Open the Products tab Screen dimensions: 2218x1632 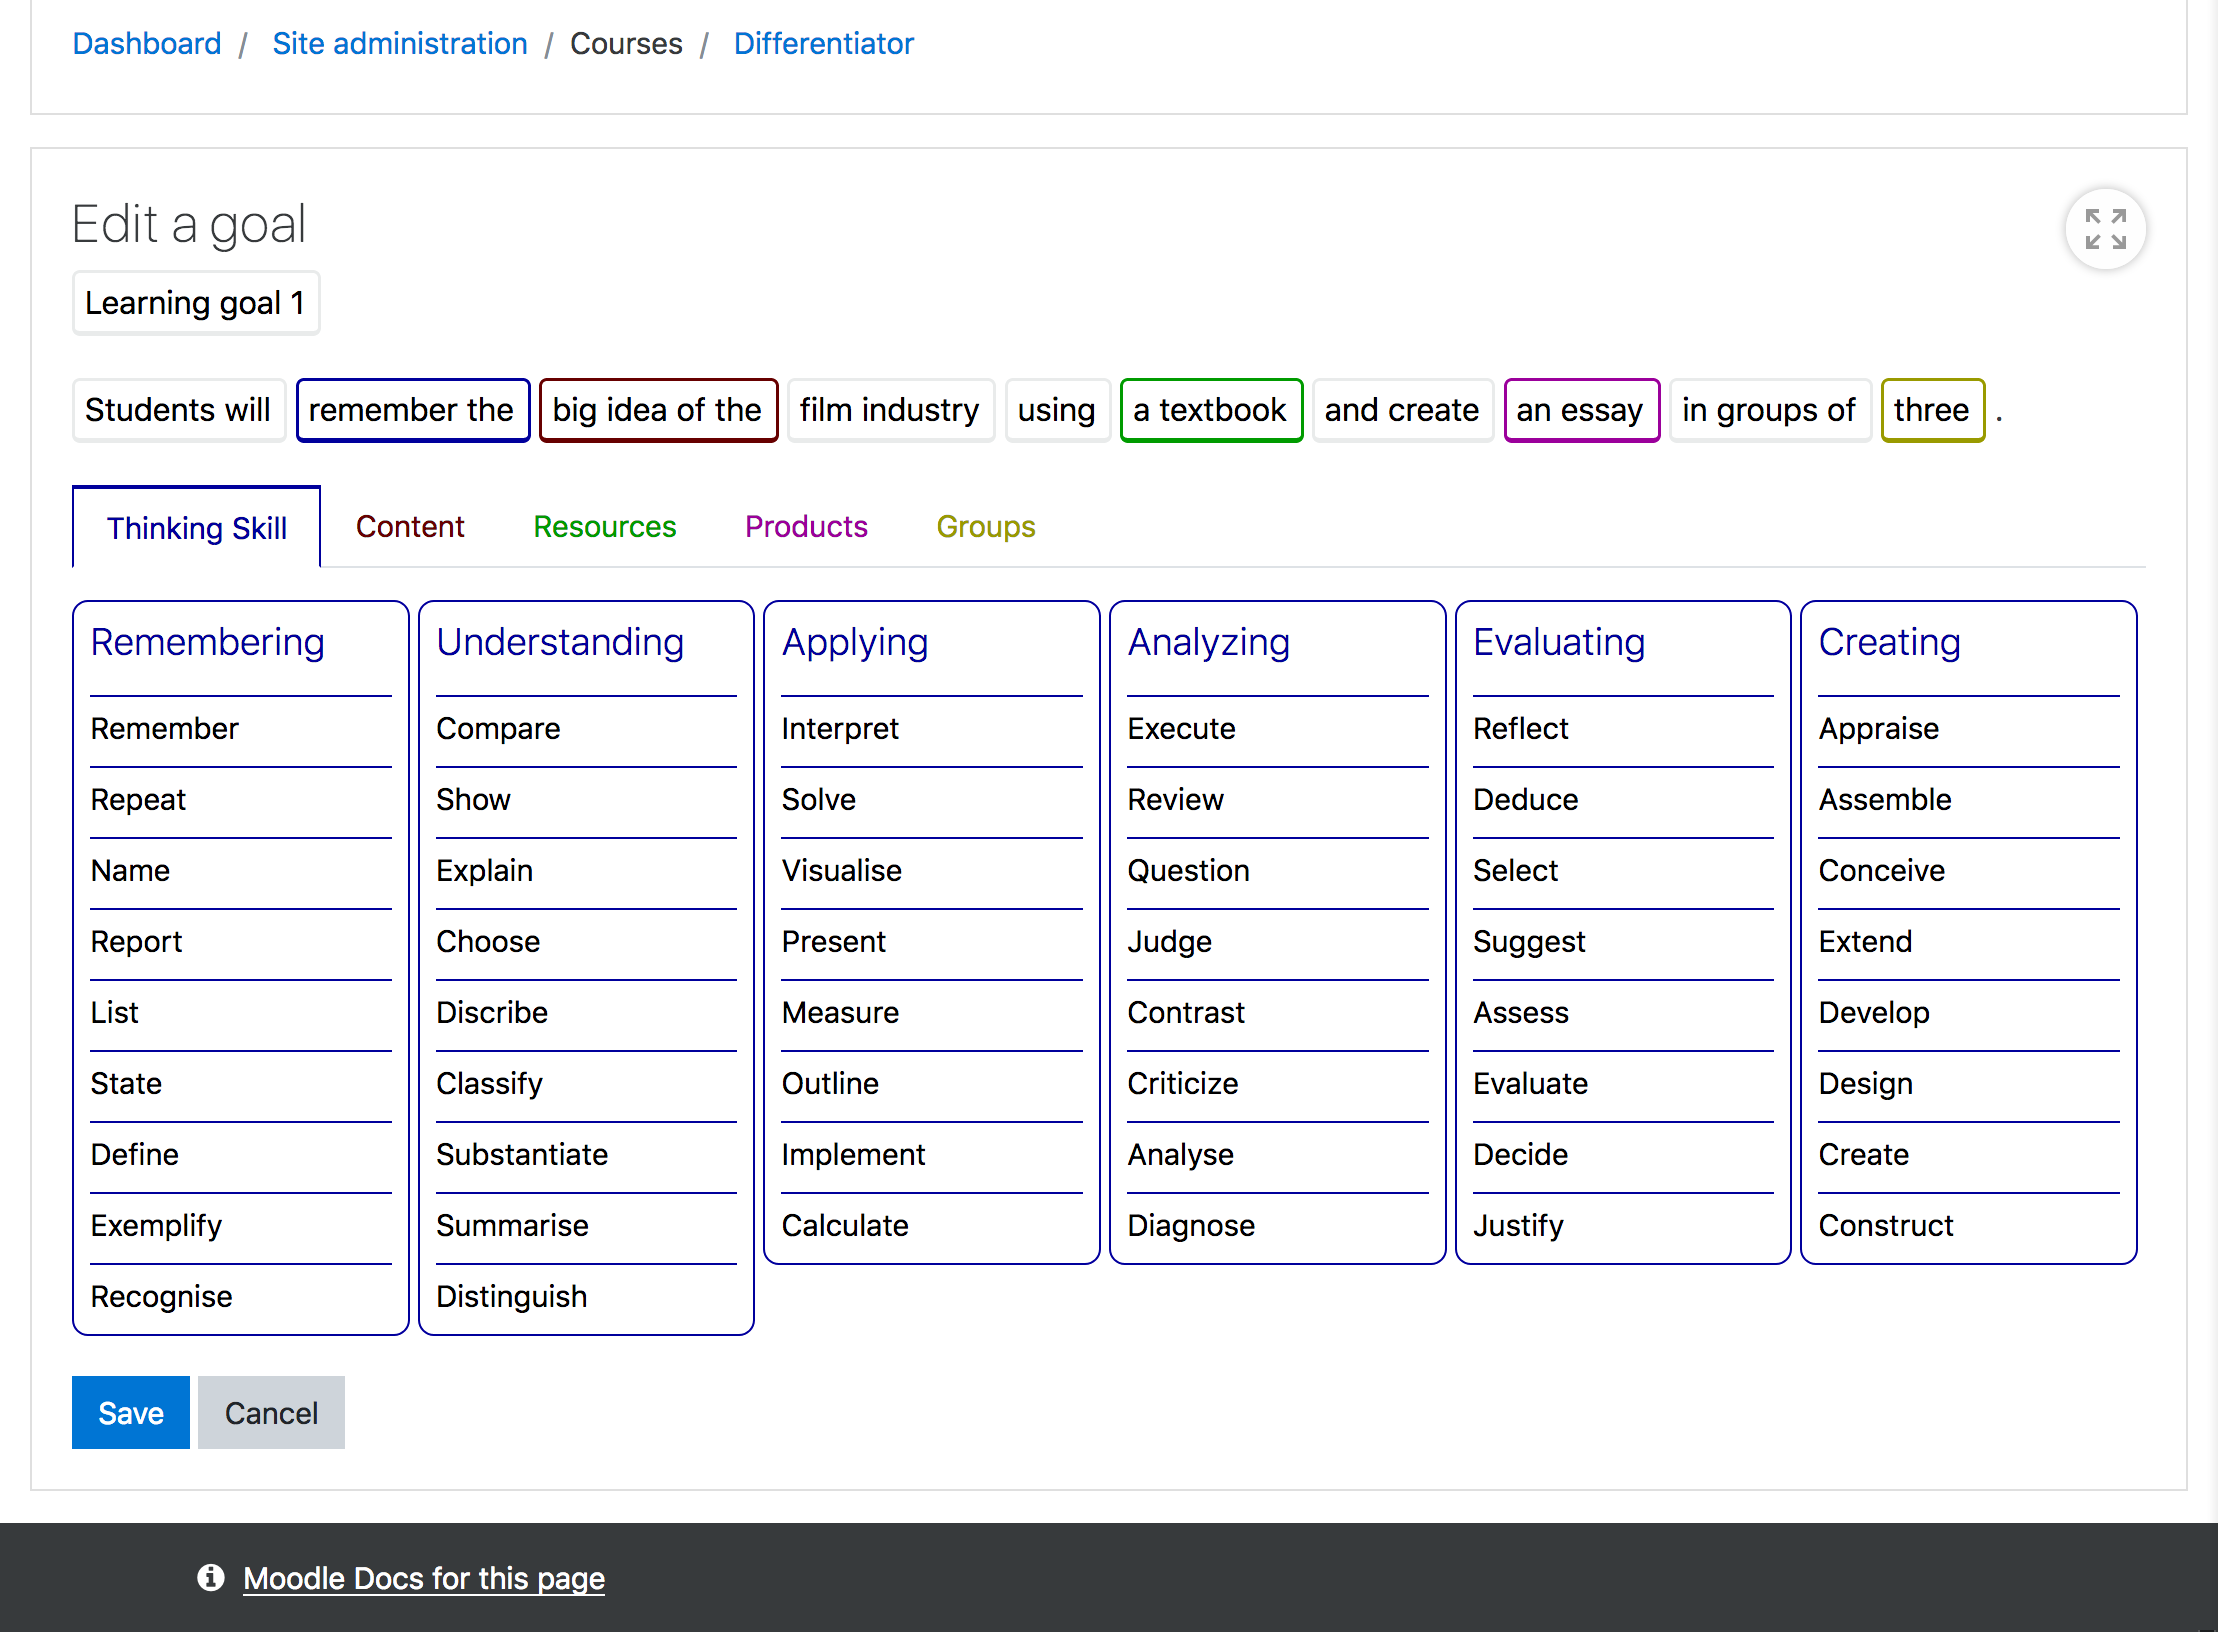pos(805,526)
